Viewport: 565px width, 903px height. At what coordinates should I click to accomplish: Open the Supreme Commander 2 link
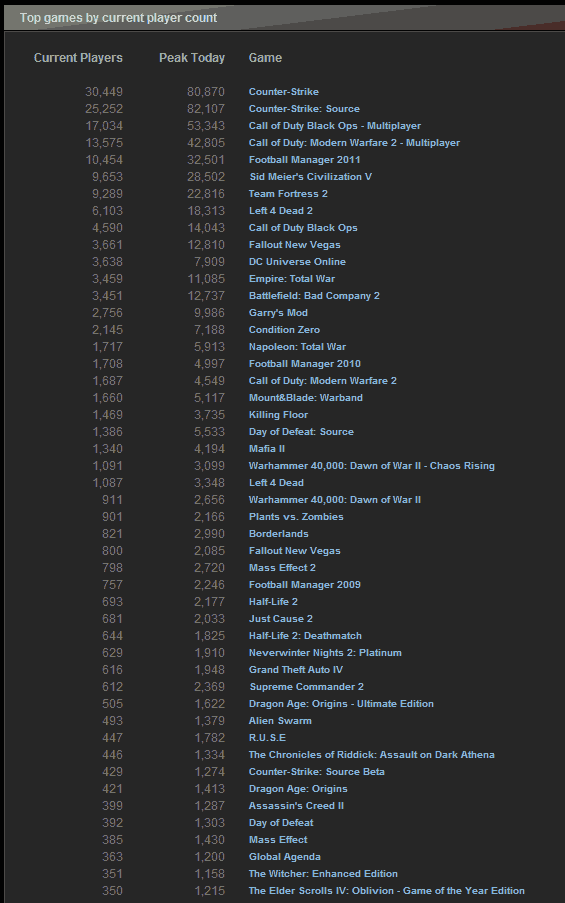point(306,686)
